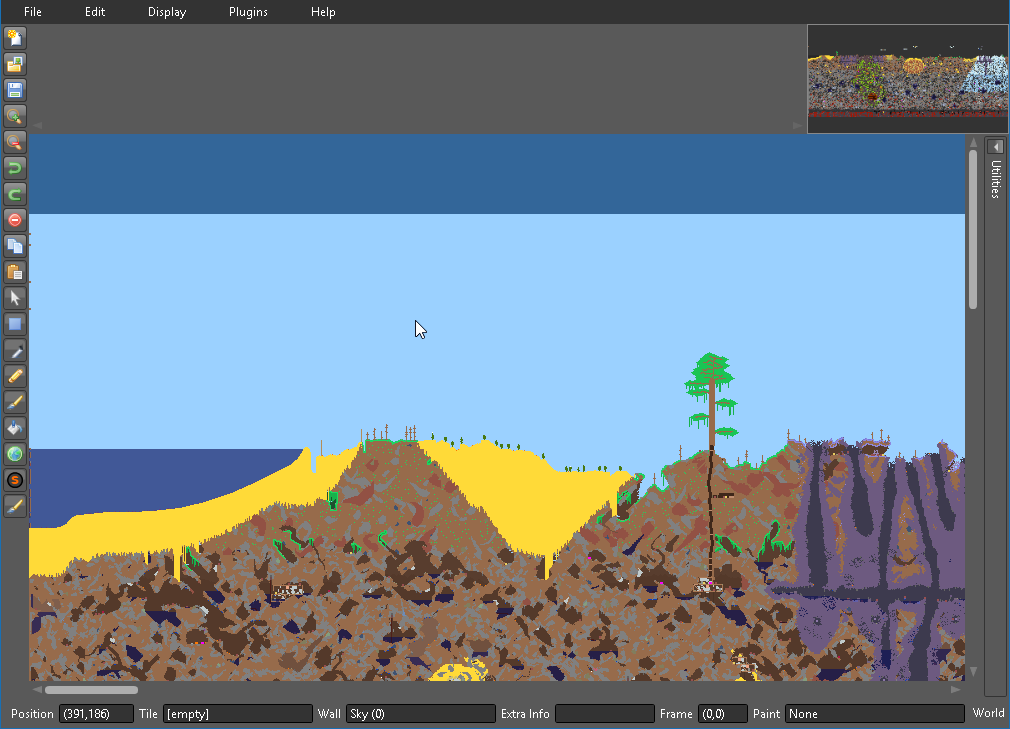Click the "World" label in the status bar
Screen dimensions: 1010x729
(988, 713)
